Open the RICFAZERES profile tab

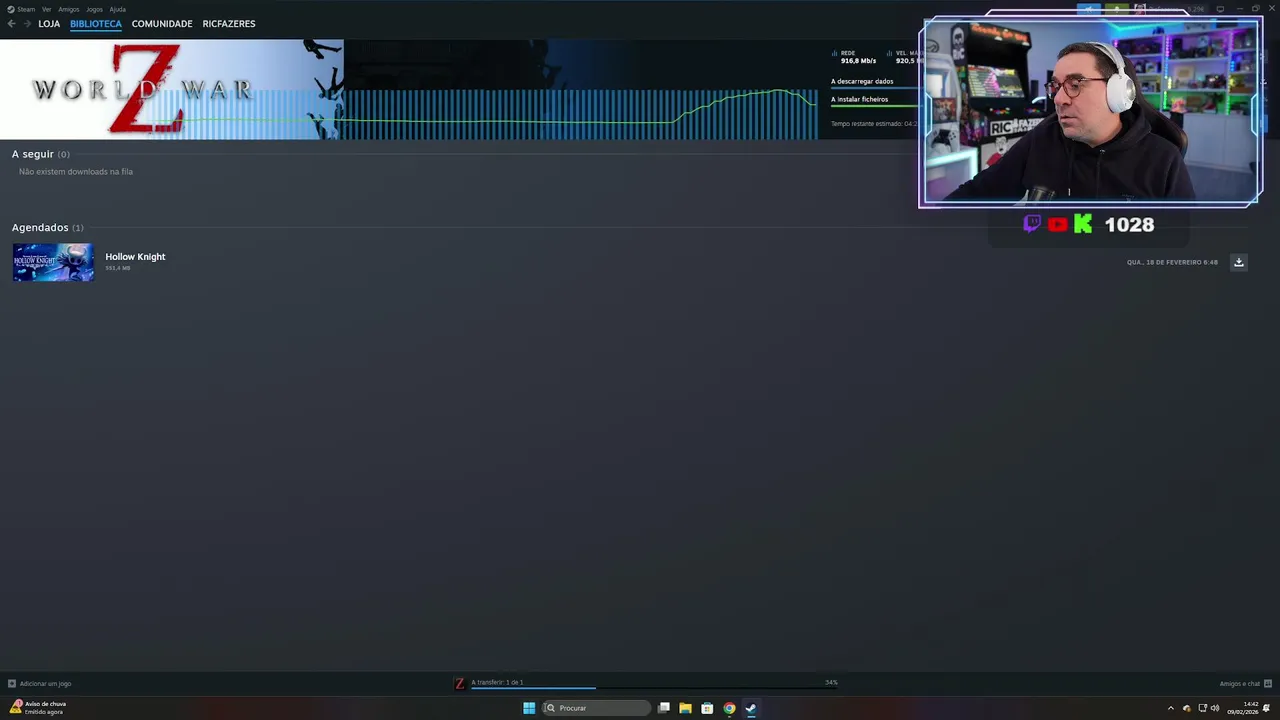[229, 24]
